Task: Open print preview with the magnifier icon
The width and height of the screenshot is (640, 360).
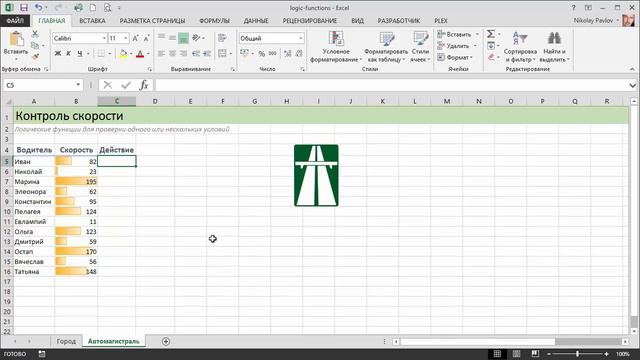Action: pos(107,8)
